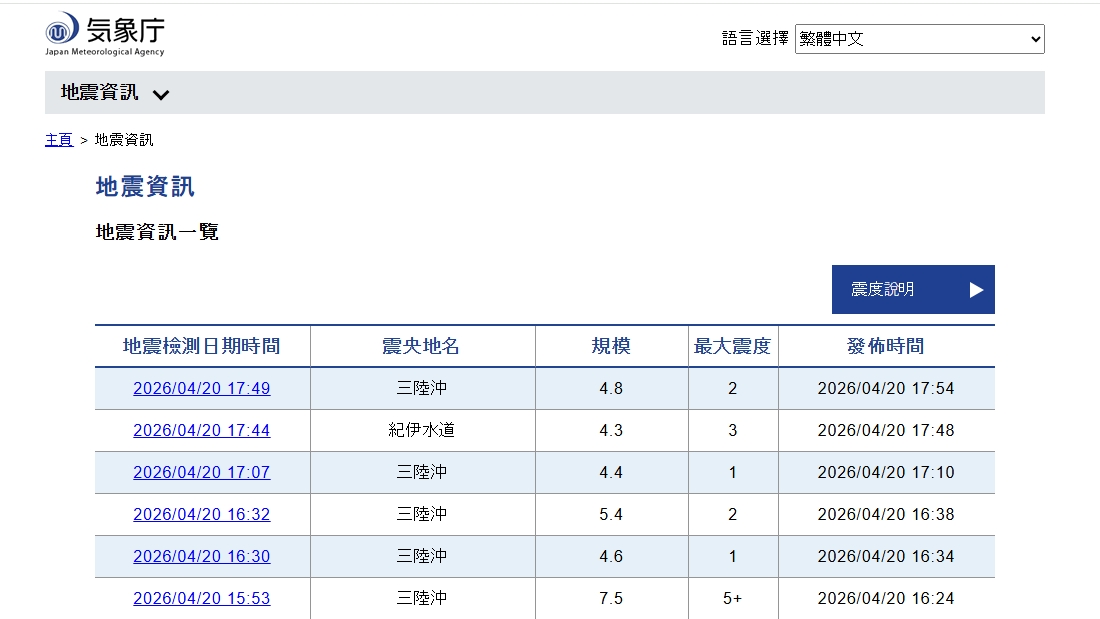Click the 地震檢測日期時間 column header

pos(202,347)
